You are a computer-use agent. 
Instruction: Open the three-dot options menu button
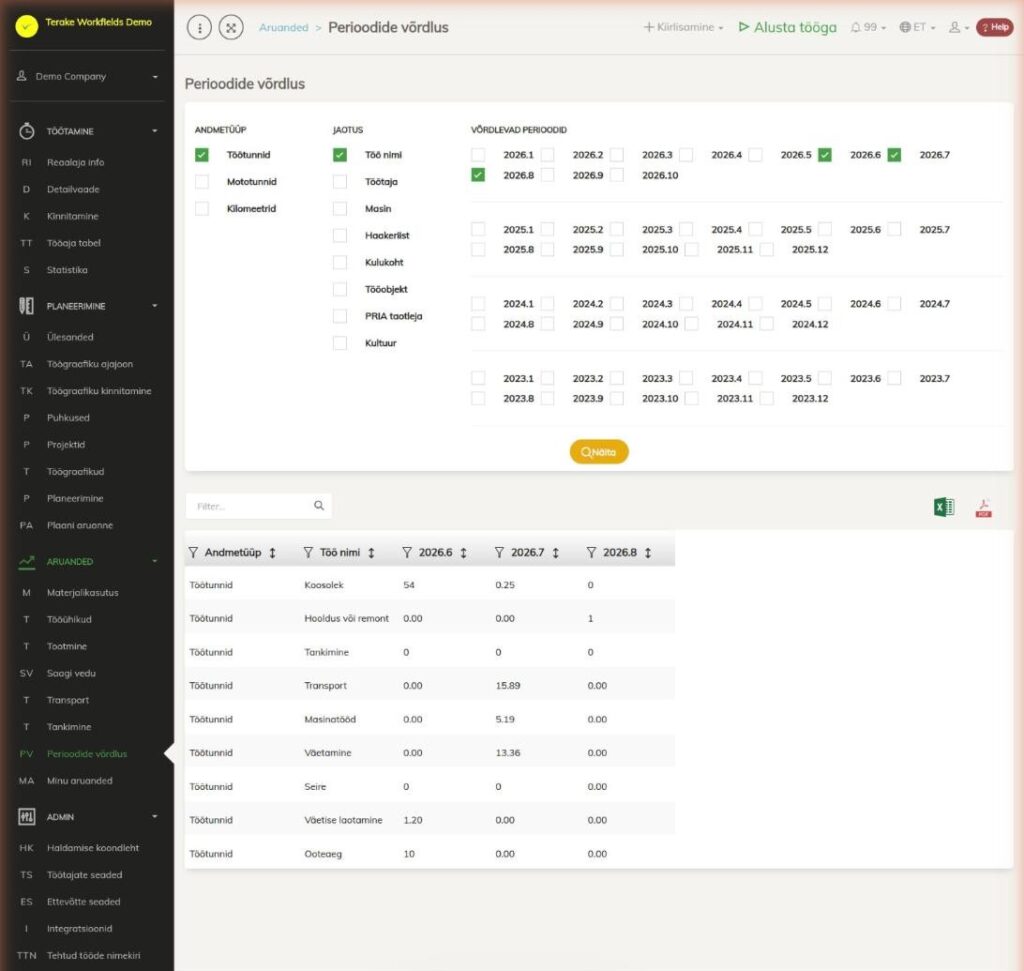click(x=199, y=27)
